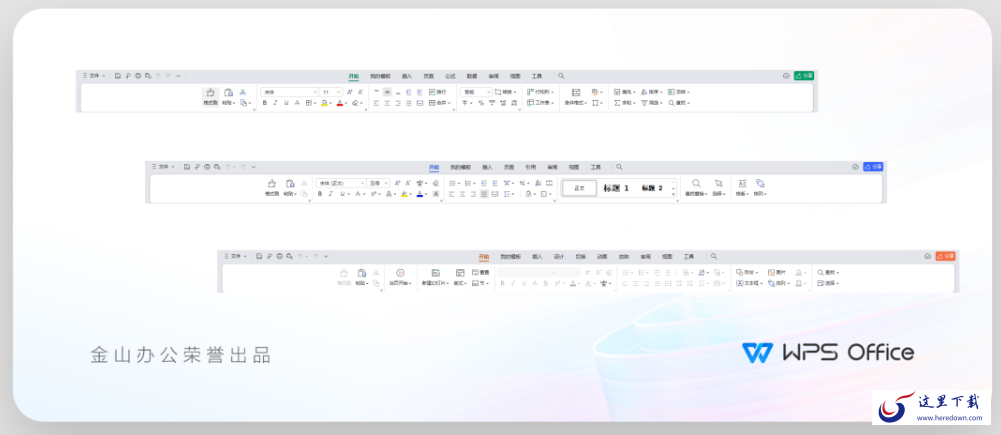
Task: Click Format Painter in the blue writer toolbar
Action: (x=273, y=187)
